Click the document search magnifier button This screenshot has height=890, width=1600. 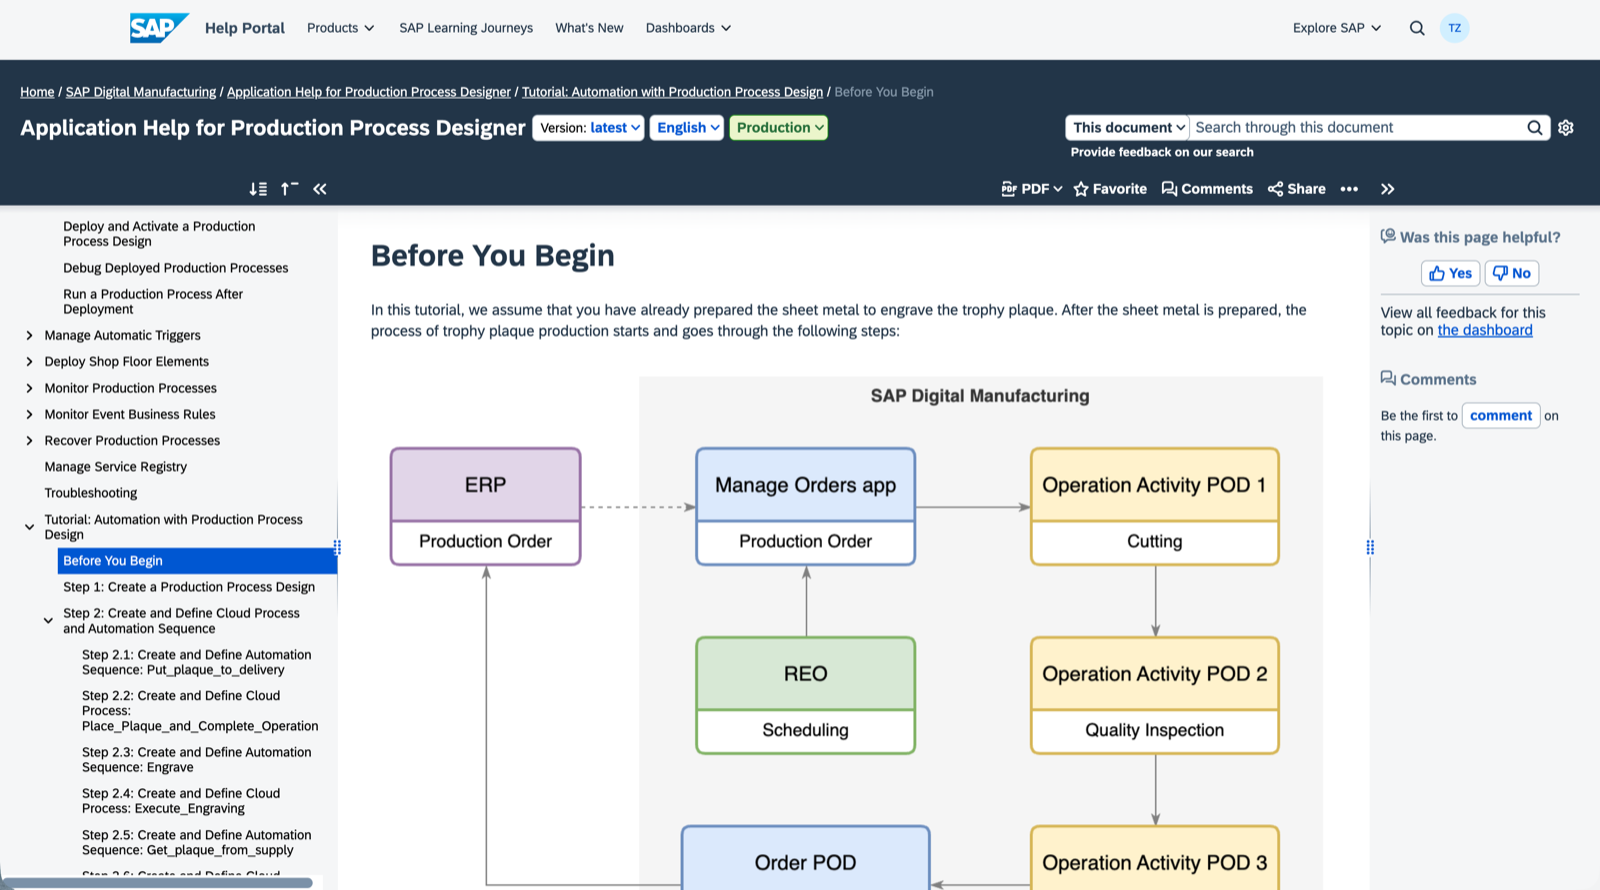click(1535, 128)
